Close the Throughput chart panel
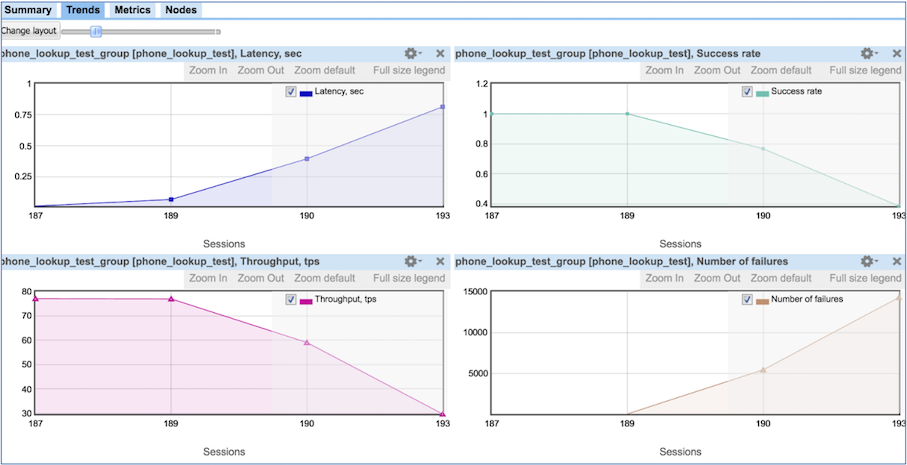This screenshot has width=907, height=465. point(440,261)
